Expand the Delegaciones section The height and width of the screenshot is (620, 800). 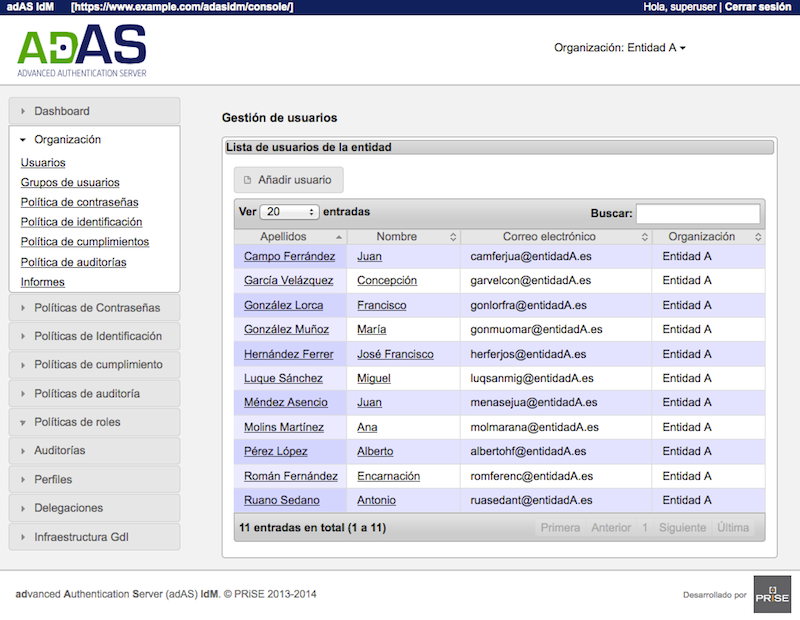point(94,508)
